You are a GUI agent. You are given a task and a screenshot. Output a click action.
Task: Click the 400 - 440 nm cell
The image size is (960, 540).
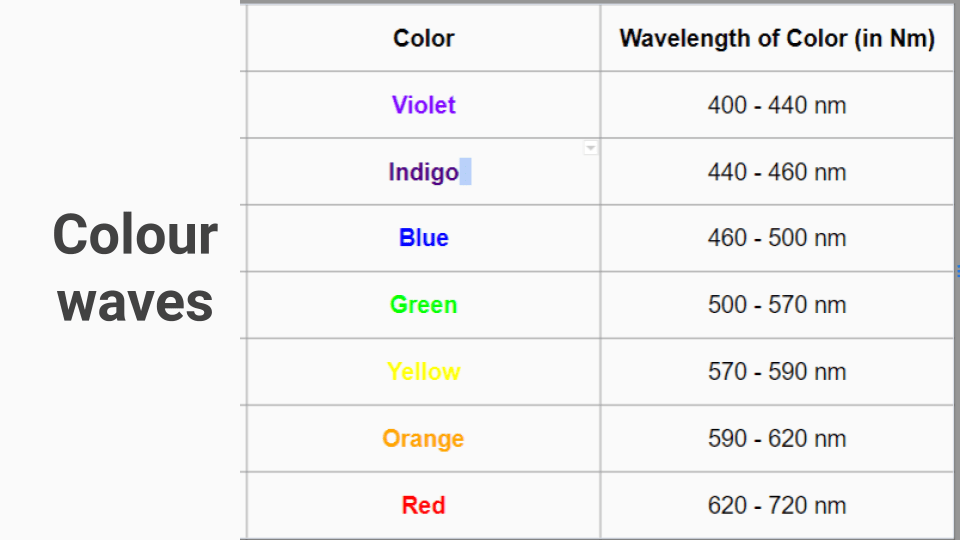[777, 105]
